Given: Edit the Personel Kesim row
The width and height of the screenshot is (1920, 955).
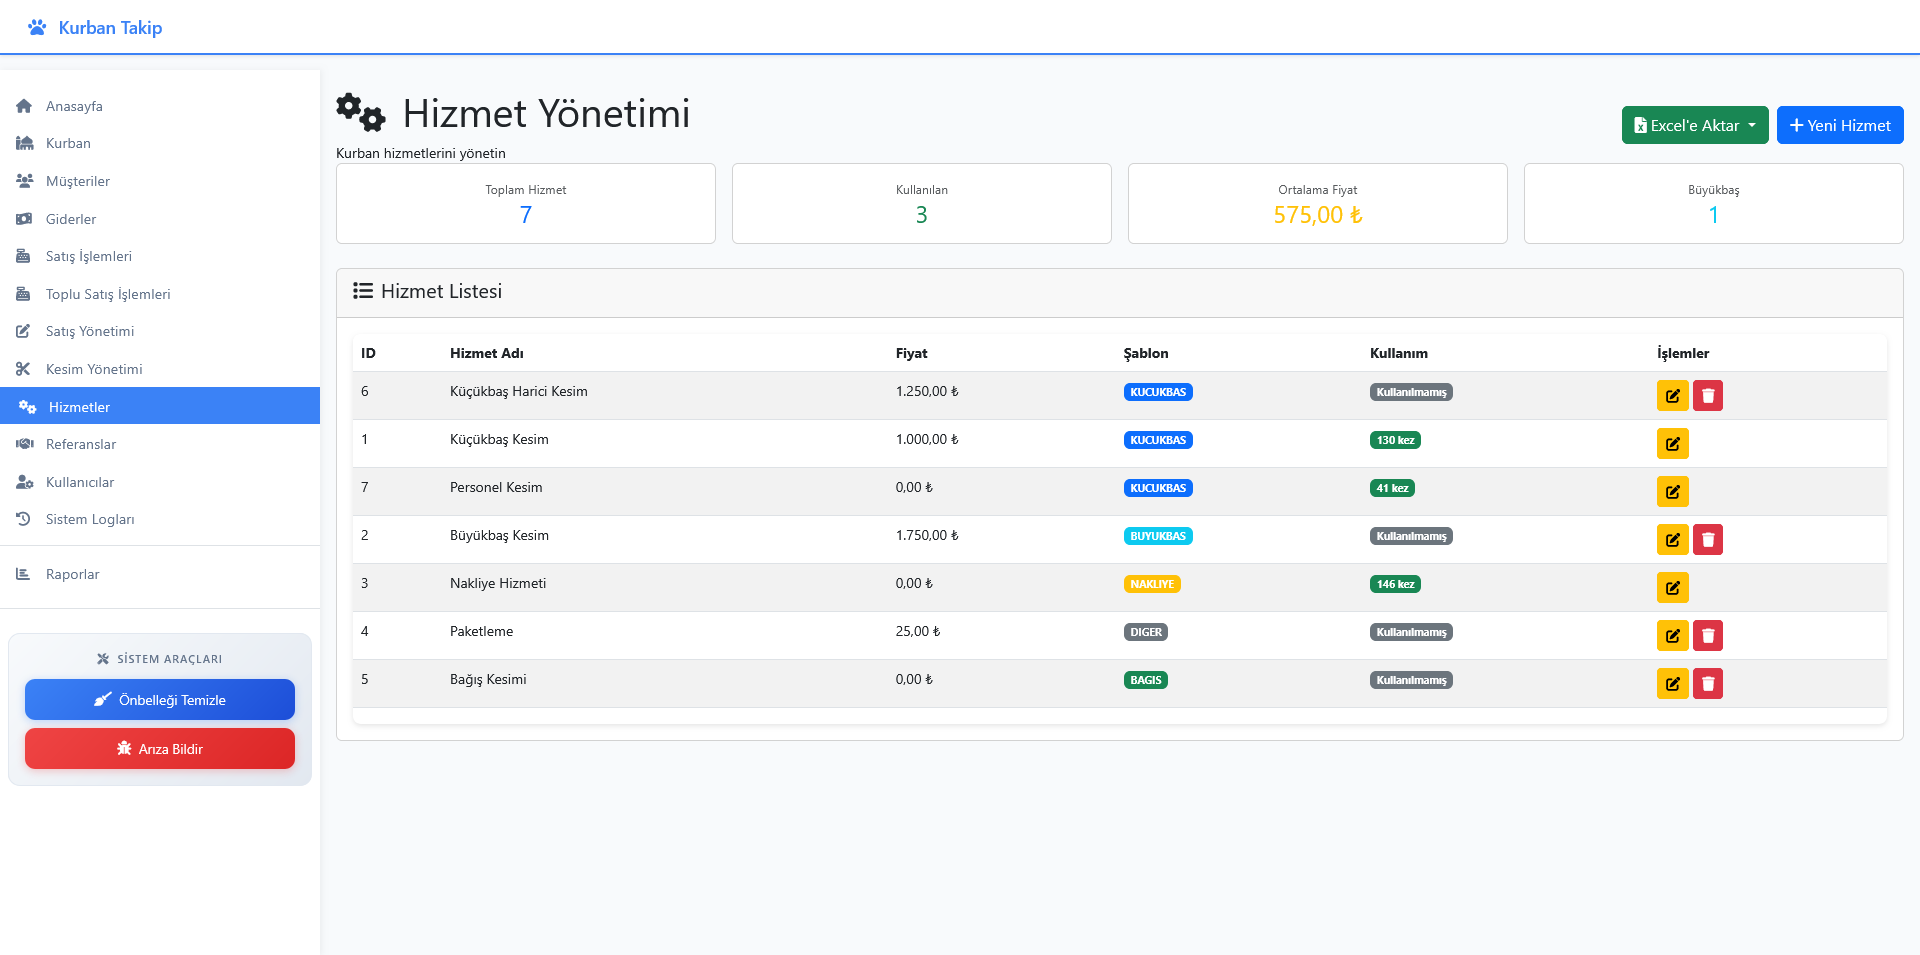Looking at the screenshot, I should [1672, 492].
